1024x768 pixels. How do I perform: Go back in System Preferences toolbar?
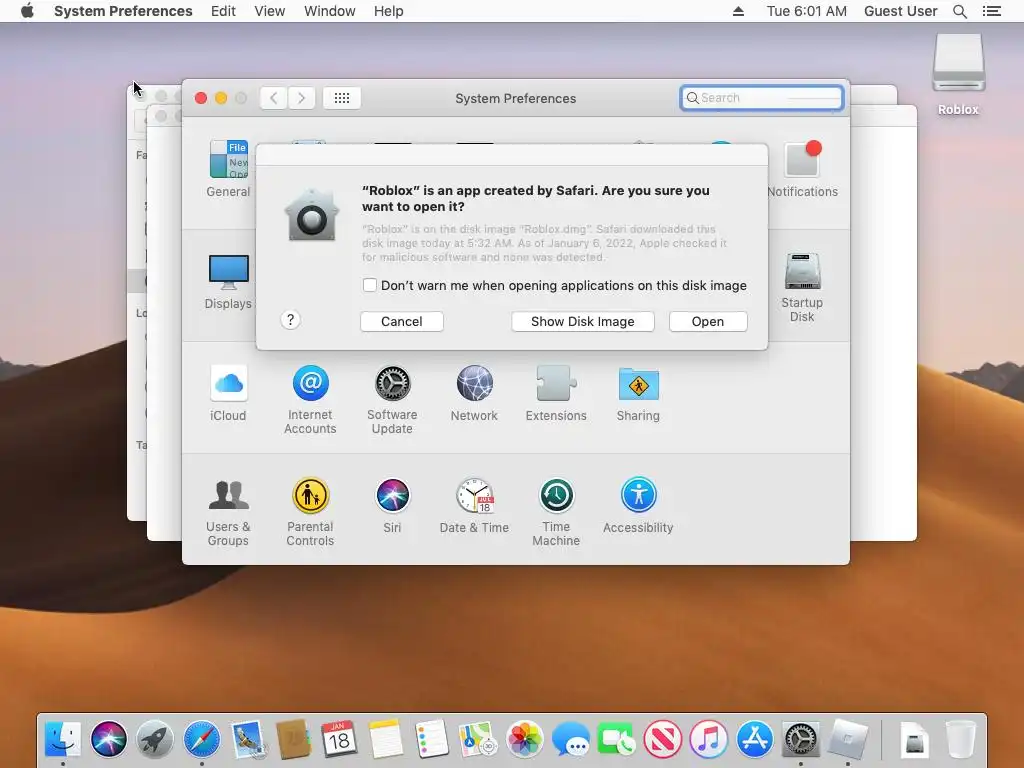274,98
